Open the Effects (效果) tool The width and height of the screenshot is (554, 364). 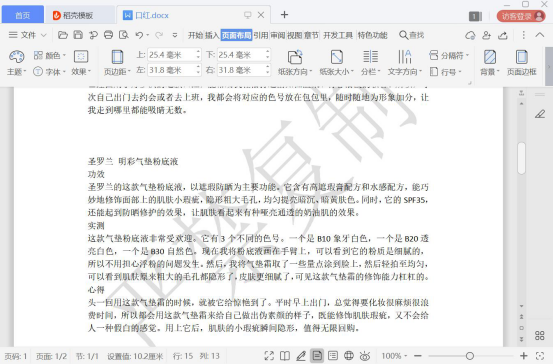[x=81, y=63]
